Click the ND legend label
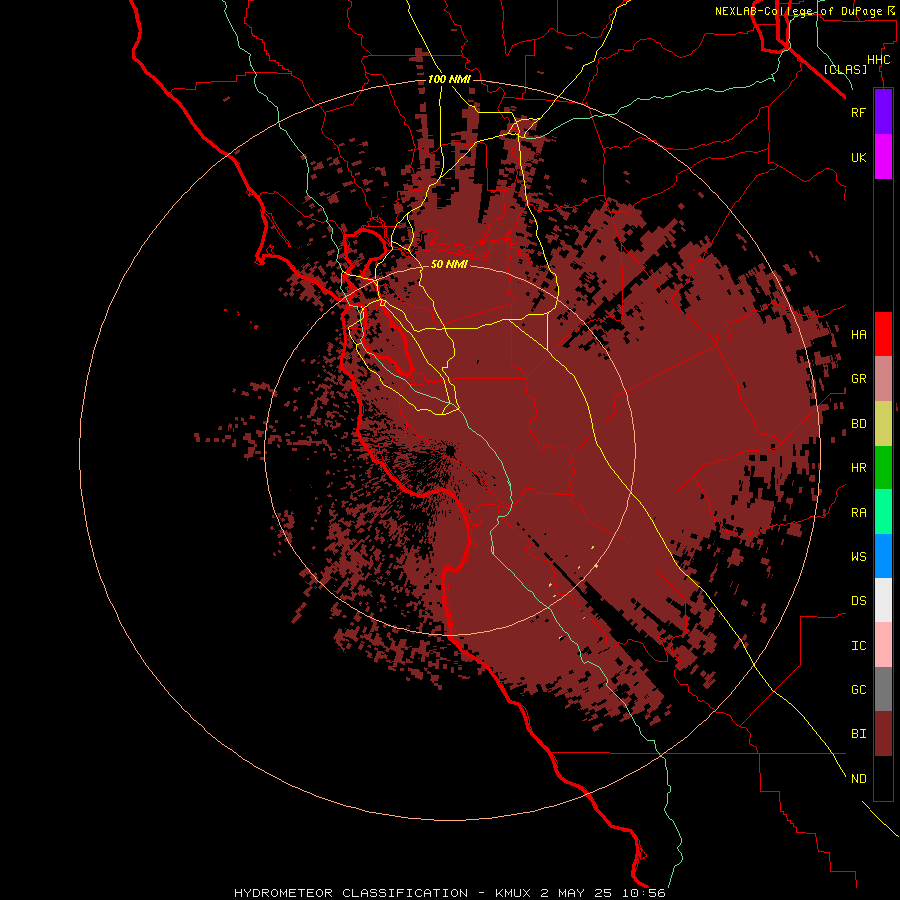This screenshot has height=900, width=900. click(x=858, y=779)
